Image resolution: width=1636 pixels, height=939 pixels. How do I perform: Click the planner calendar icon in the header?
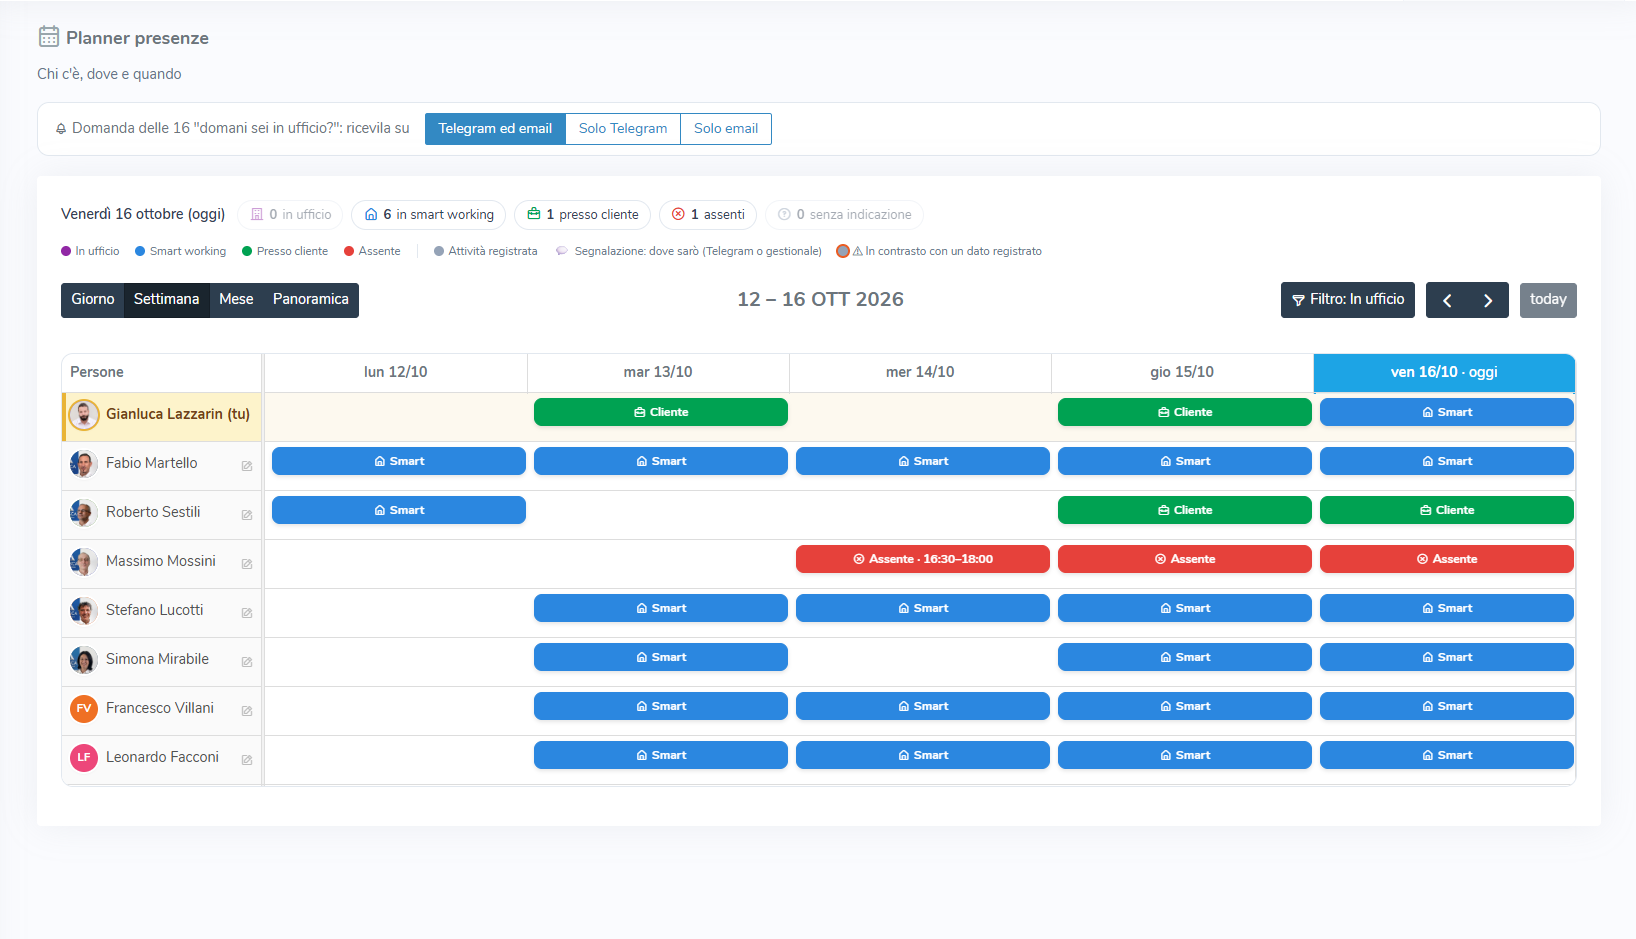pos(49,37)
